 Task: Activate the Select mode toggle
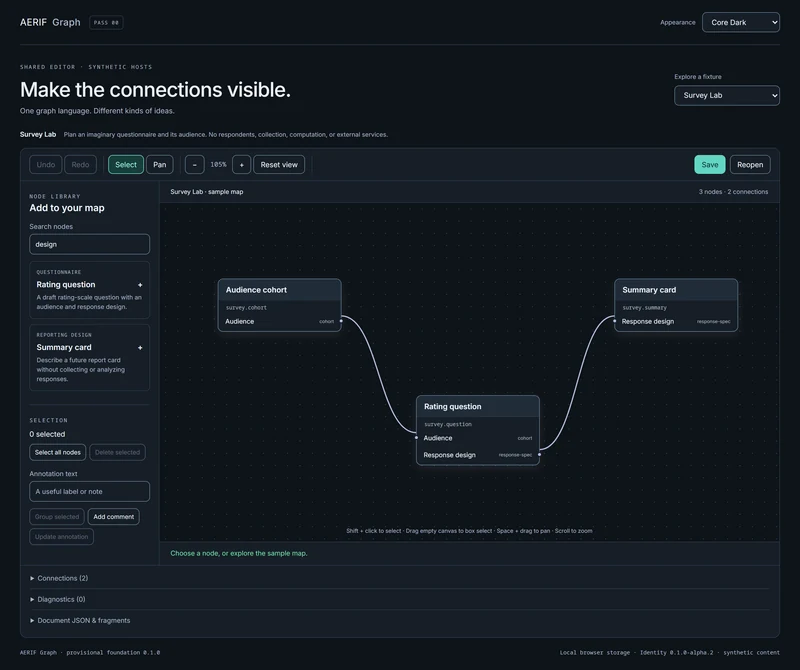click(126, 165)
